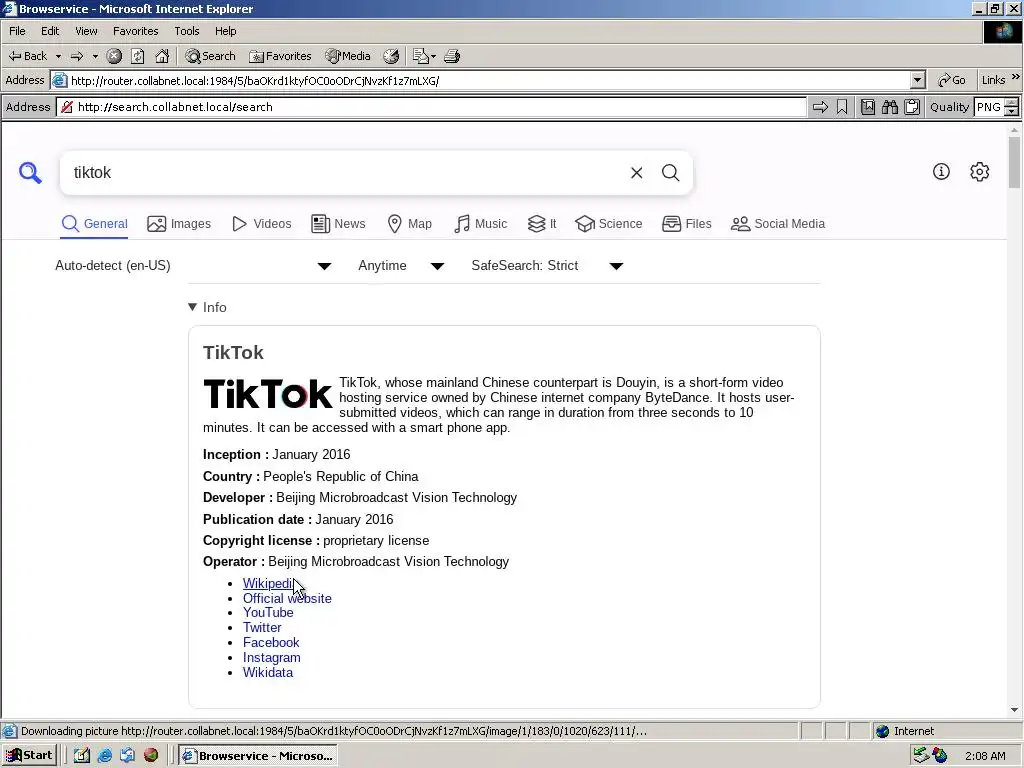This screenshot has height=768, width=1024.
Task: Decrease Quality with the down stepper
Action: [1012, 112]
